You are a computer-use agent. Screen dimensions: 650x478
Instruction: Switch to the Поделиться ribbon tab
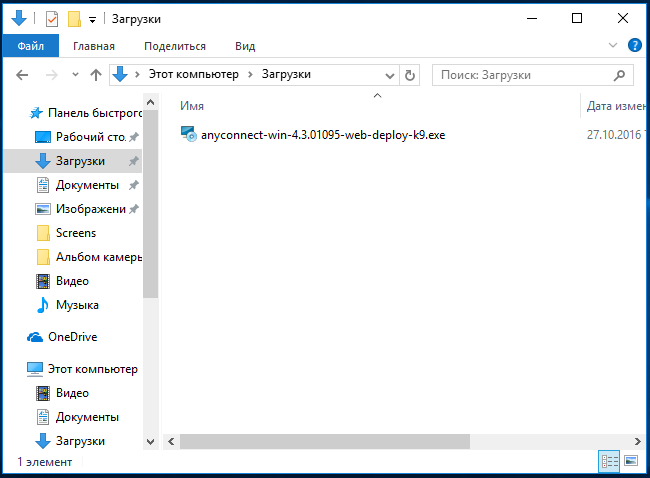[x=175, y=46]
